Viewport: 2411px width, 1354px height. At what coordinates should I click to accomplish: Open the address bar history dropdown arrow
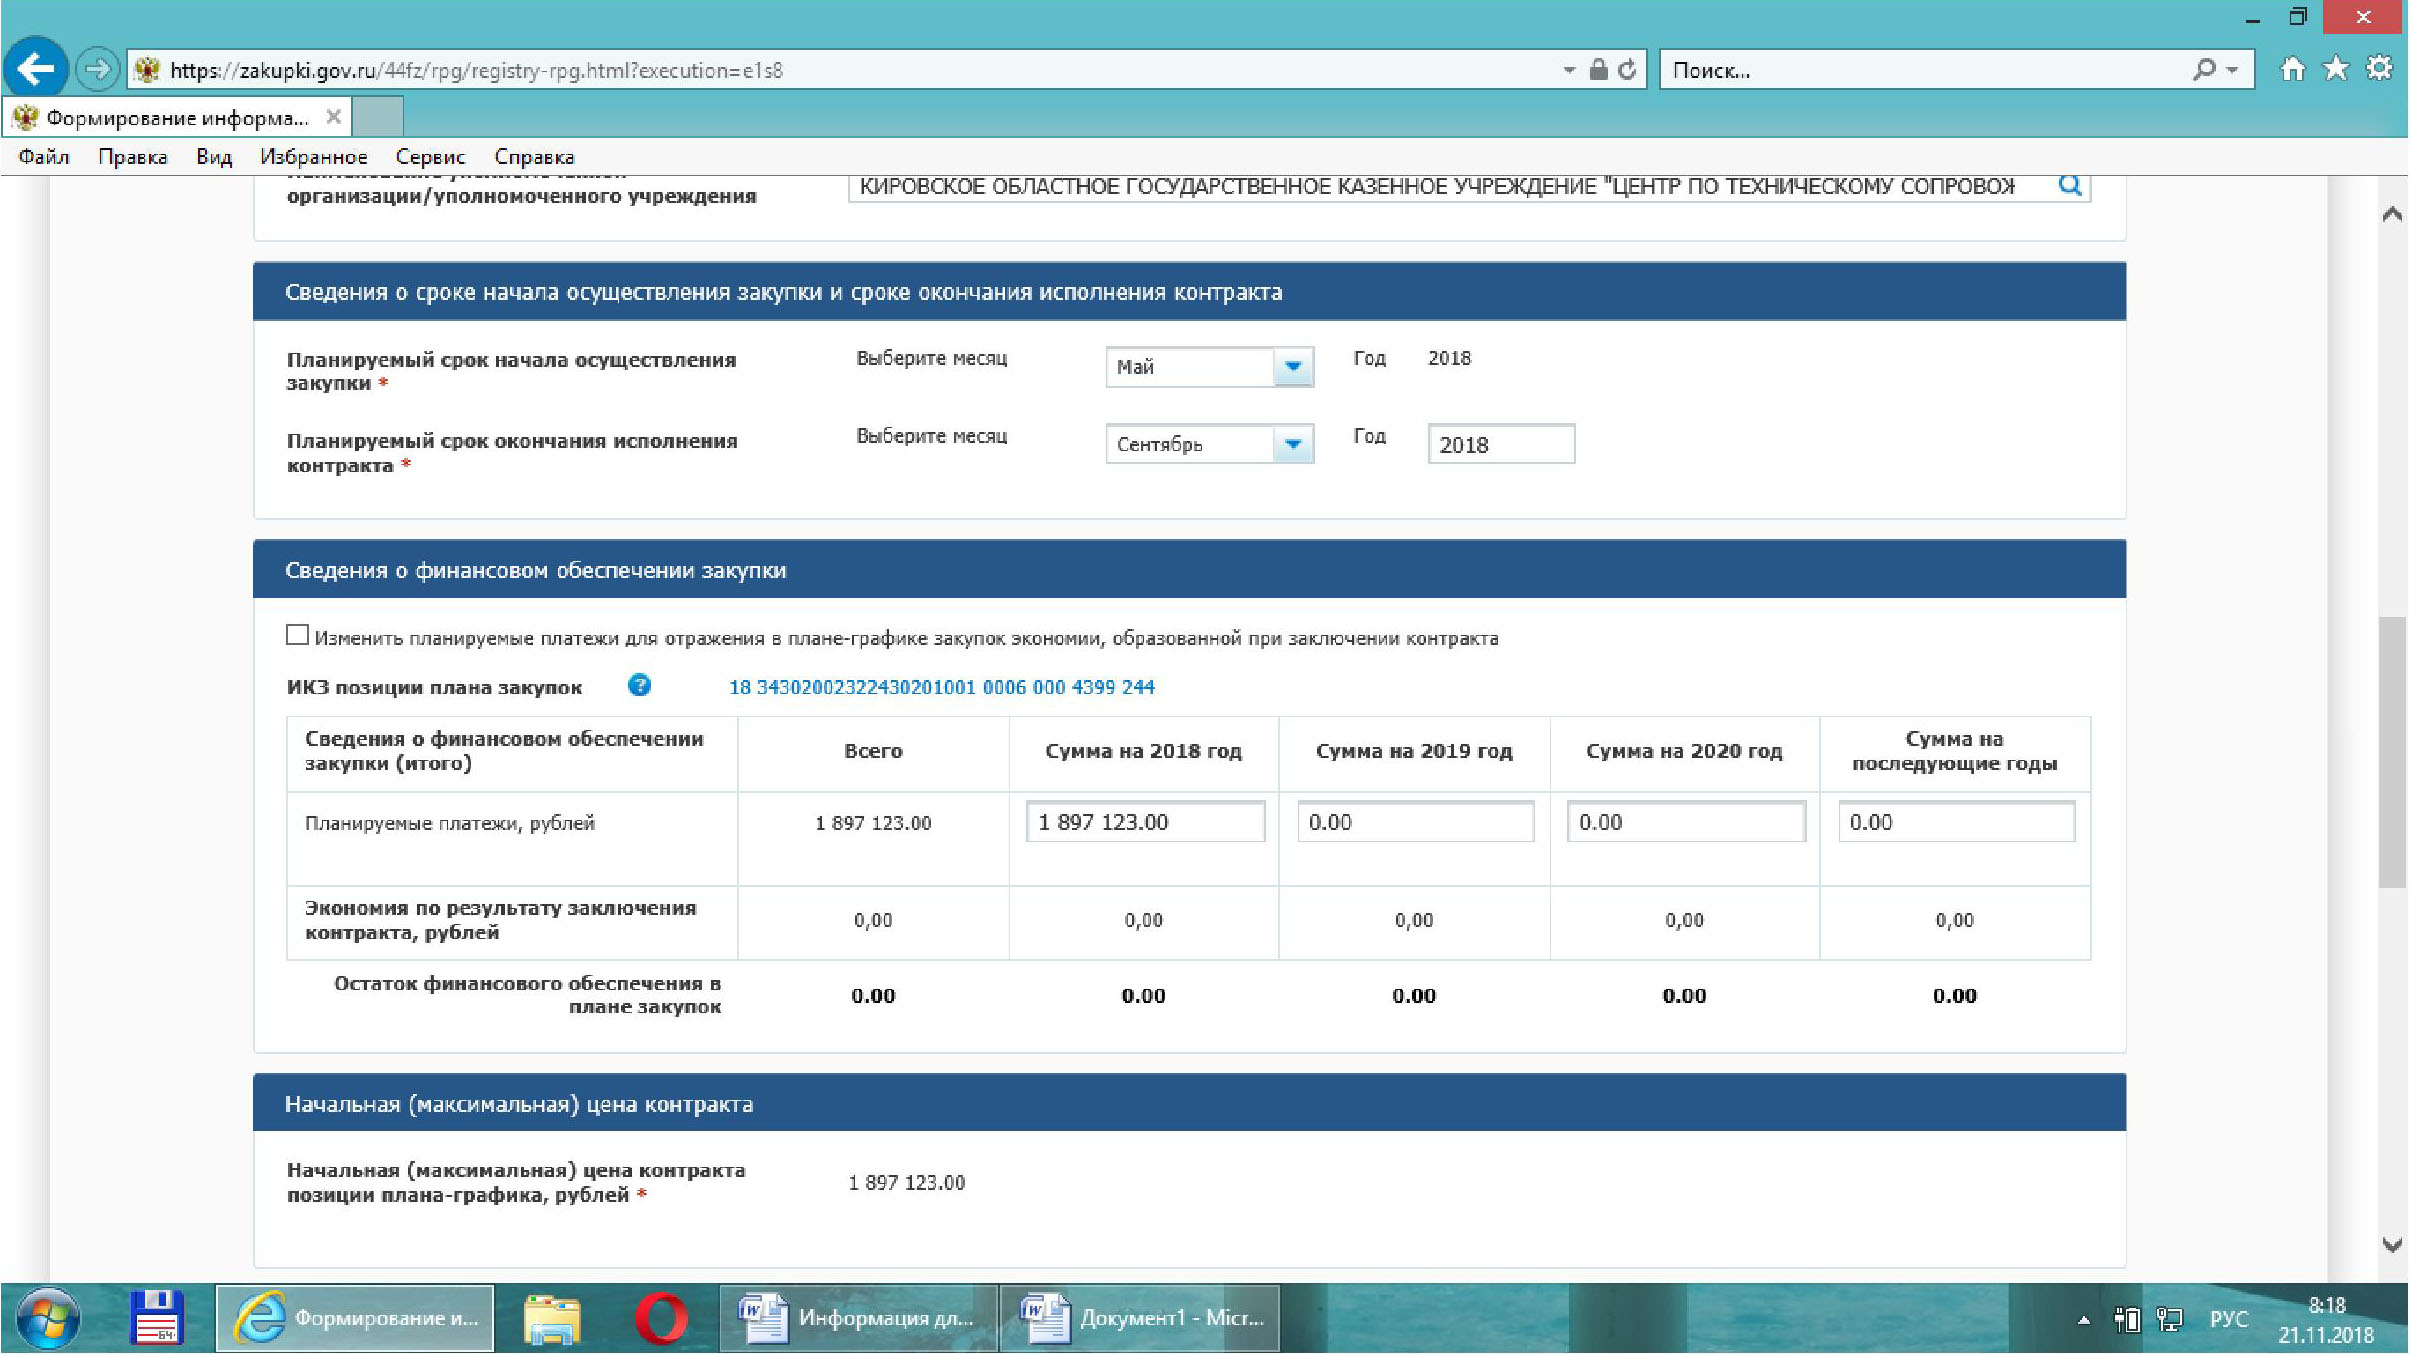point(1569,70)
